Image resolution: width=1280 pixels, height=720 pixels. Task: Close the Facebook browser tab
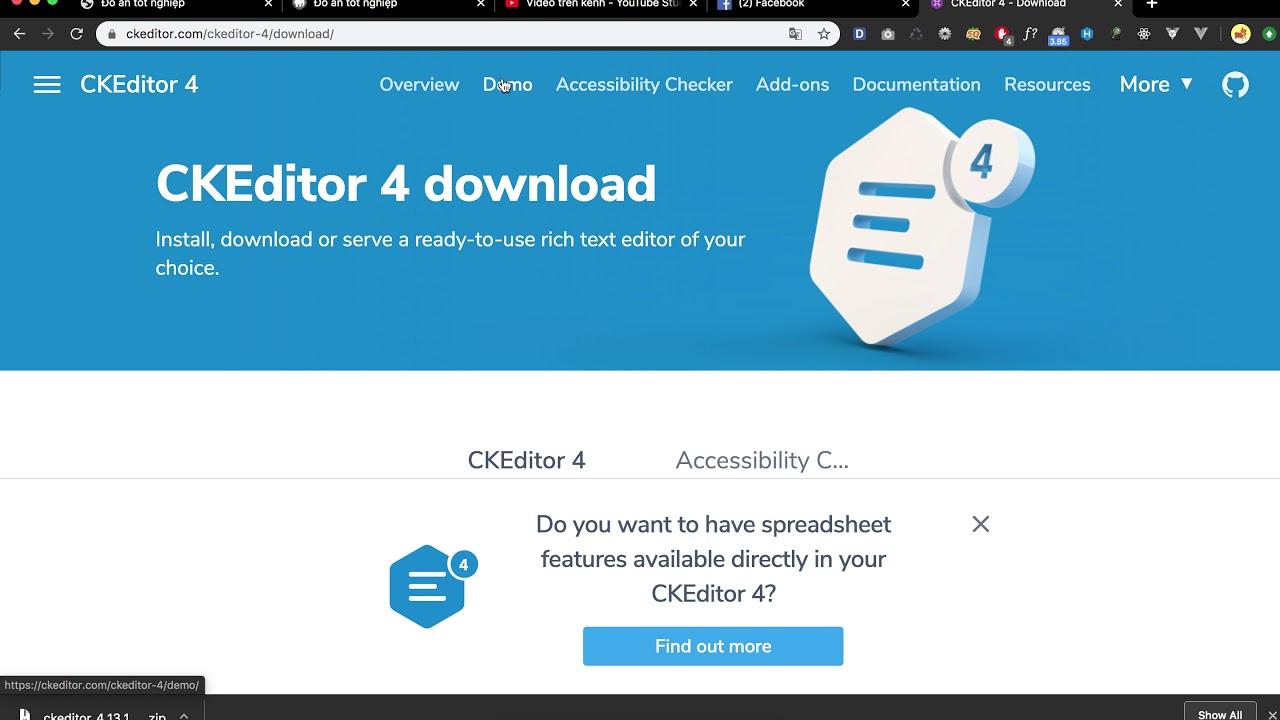point(906,5)
